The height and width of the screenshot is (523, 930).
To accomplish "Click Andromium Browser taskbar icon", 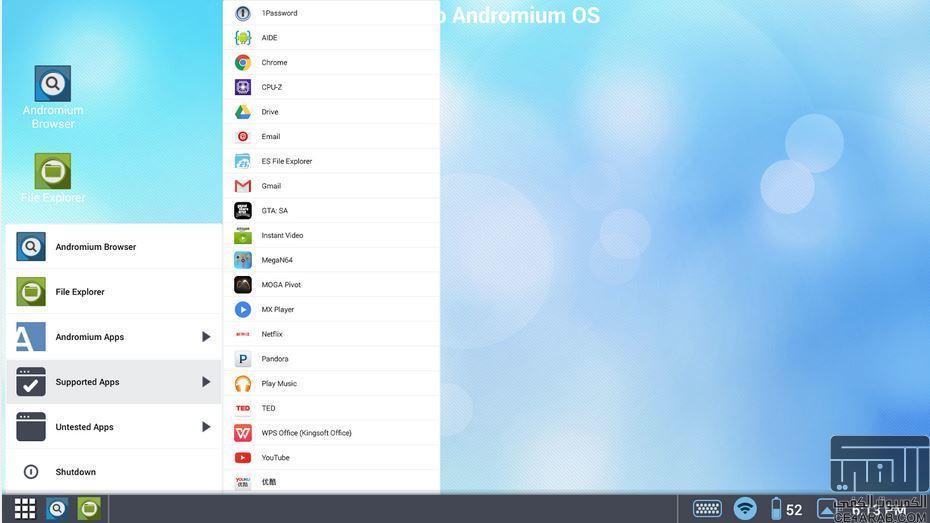I will [57, 508].
